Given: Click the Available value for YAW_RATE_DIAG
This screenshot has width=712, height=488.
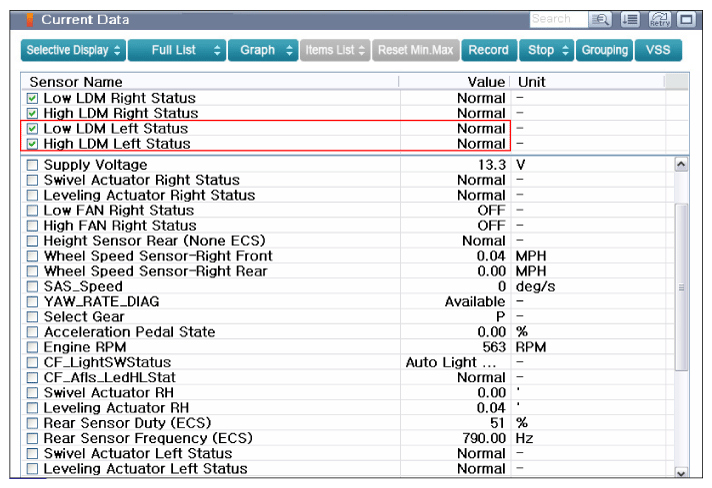Looking at the screenshot, I should [x=475, y=302].
